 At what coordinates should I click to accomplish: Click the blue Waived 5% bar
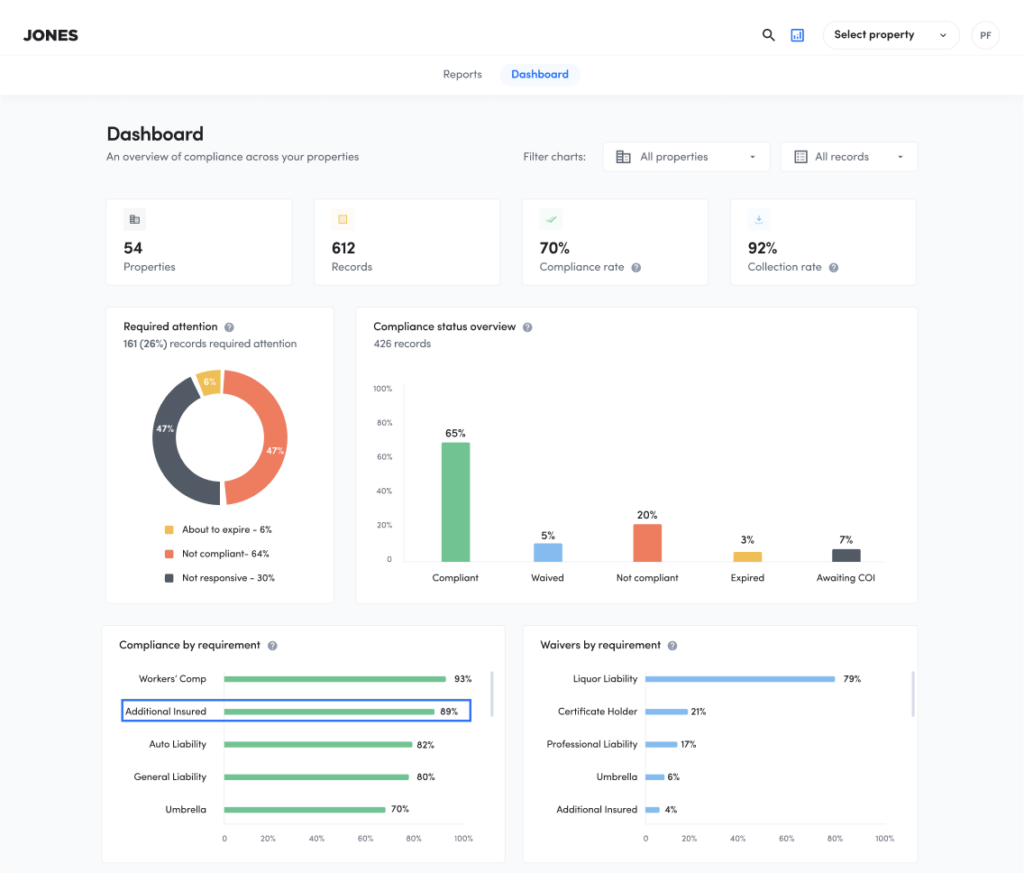click(x=548, y=552)
